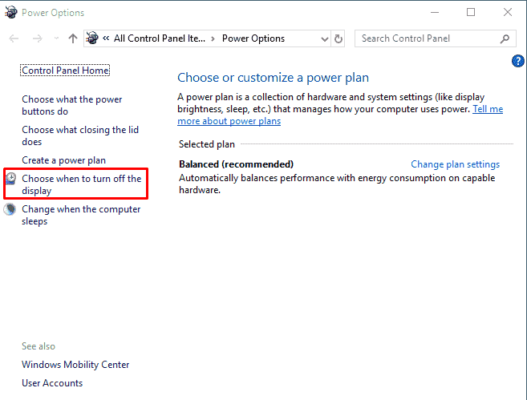Go to Control Panel Home
This screenshot has width=527, height=400.
click(65, 70)
